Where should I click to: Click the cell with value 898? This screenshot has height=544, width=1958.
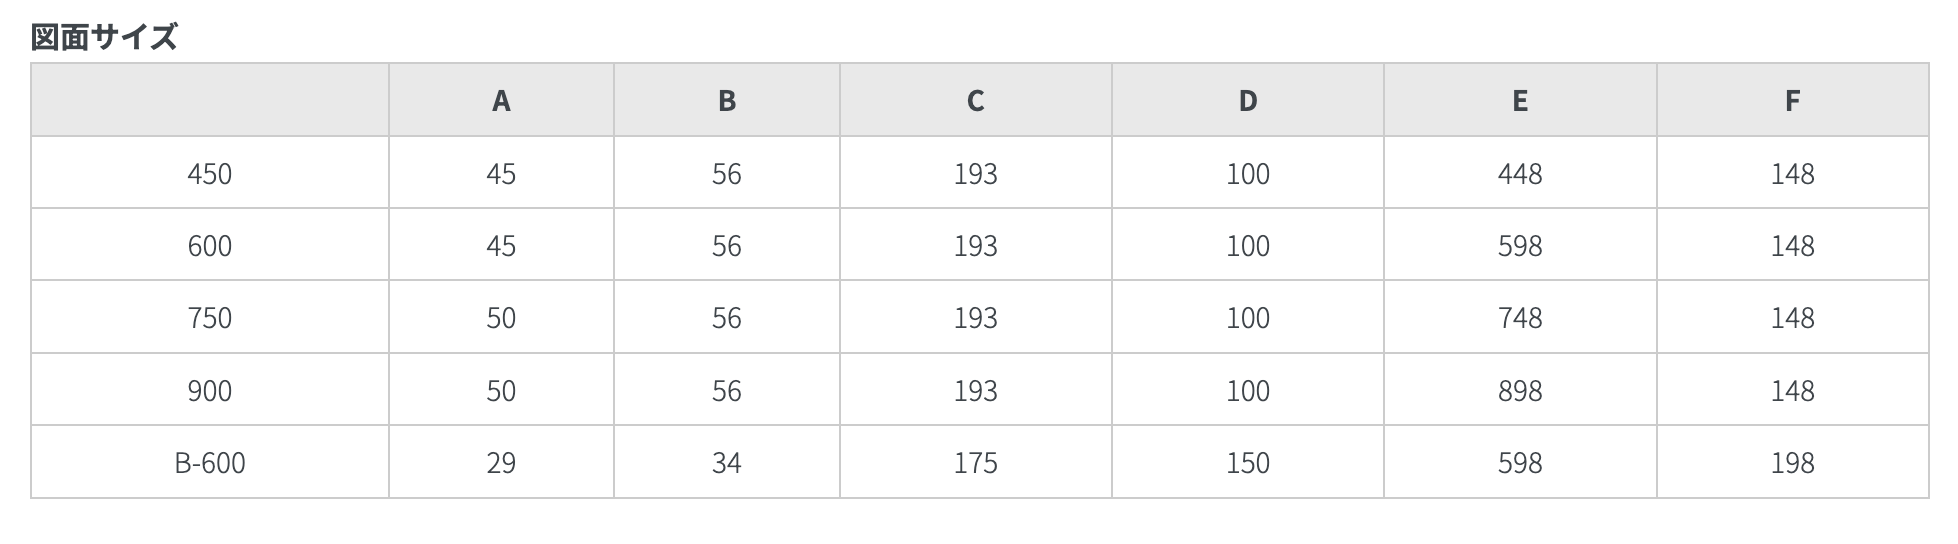point(1520,391)
